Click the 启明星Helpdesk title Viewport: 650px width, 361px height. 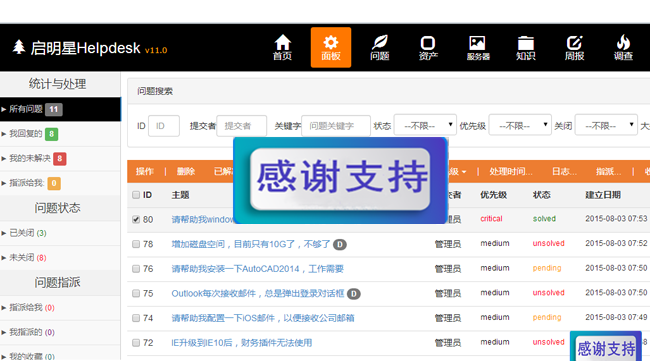85,48
